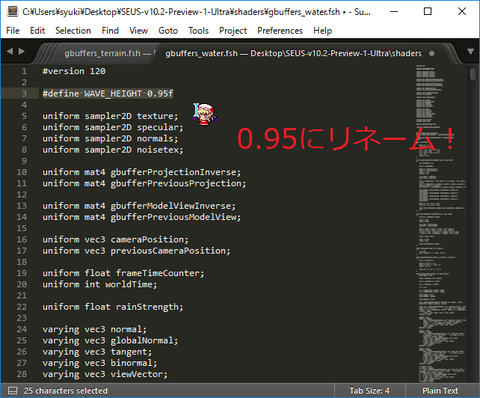This screenshot has height=398, width=480.
Task: Click the '#version 120' line
Action: pyautogui.click(x=74, y=71)
